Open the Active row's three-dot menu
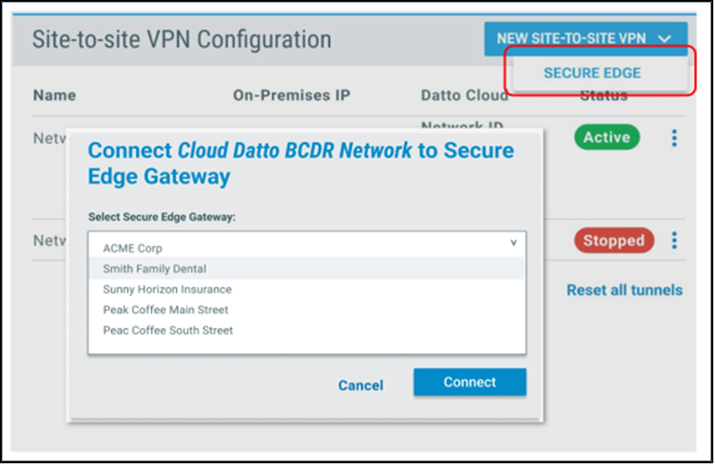 coord(674,138)
